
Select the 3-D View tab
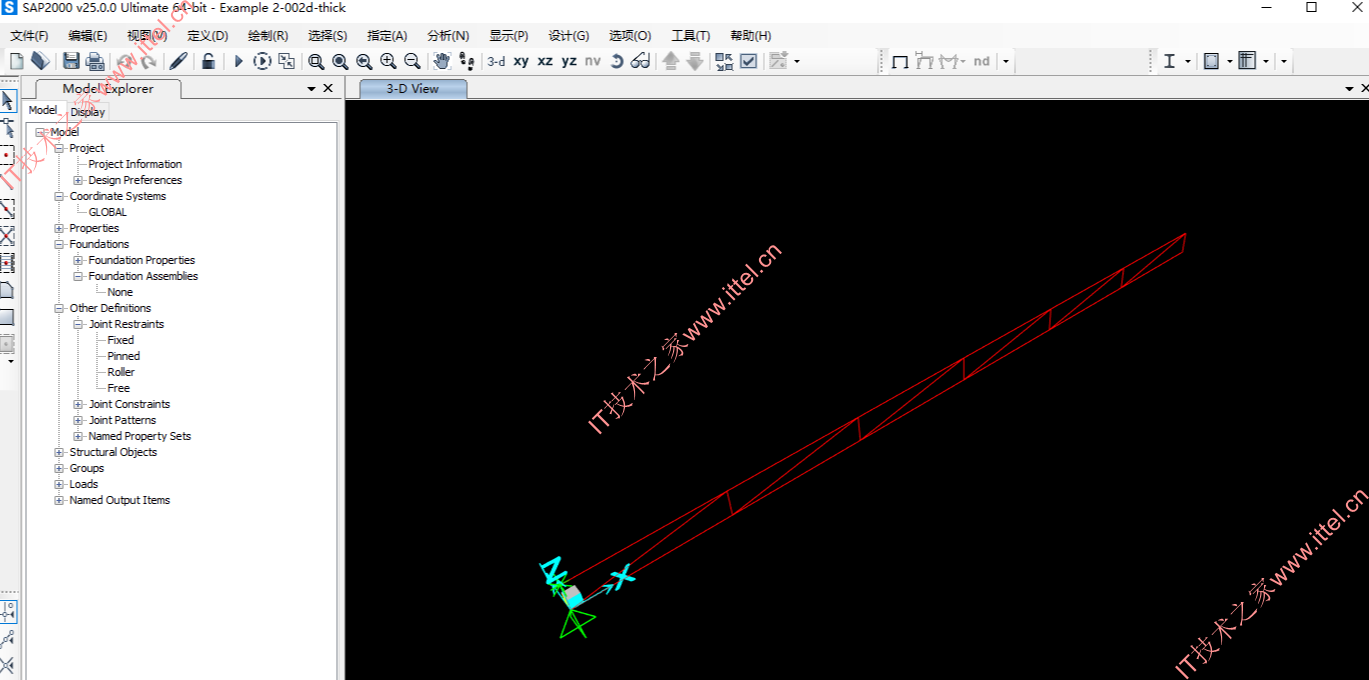(412, 89)
